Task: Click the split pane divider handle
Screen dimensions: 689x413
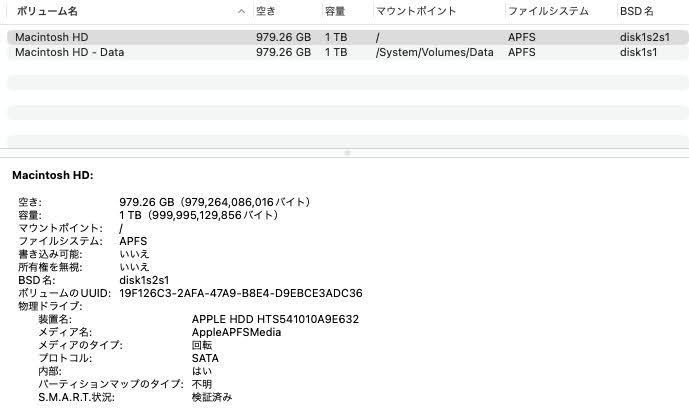Action: point(347,153)
